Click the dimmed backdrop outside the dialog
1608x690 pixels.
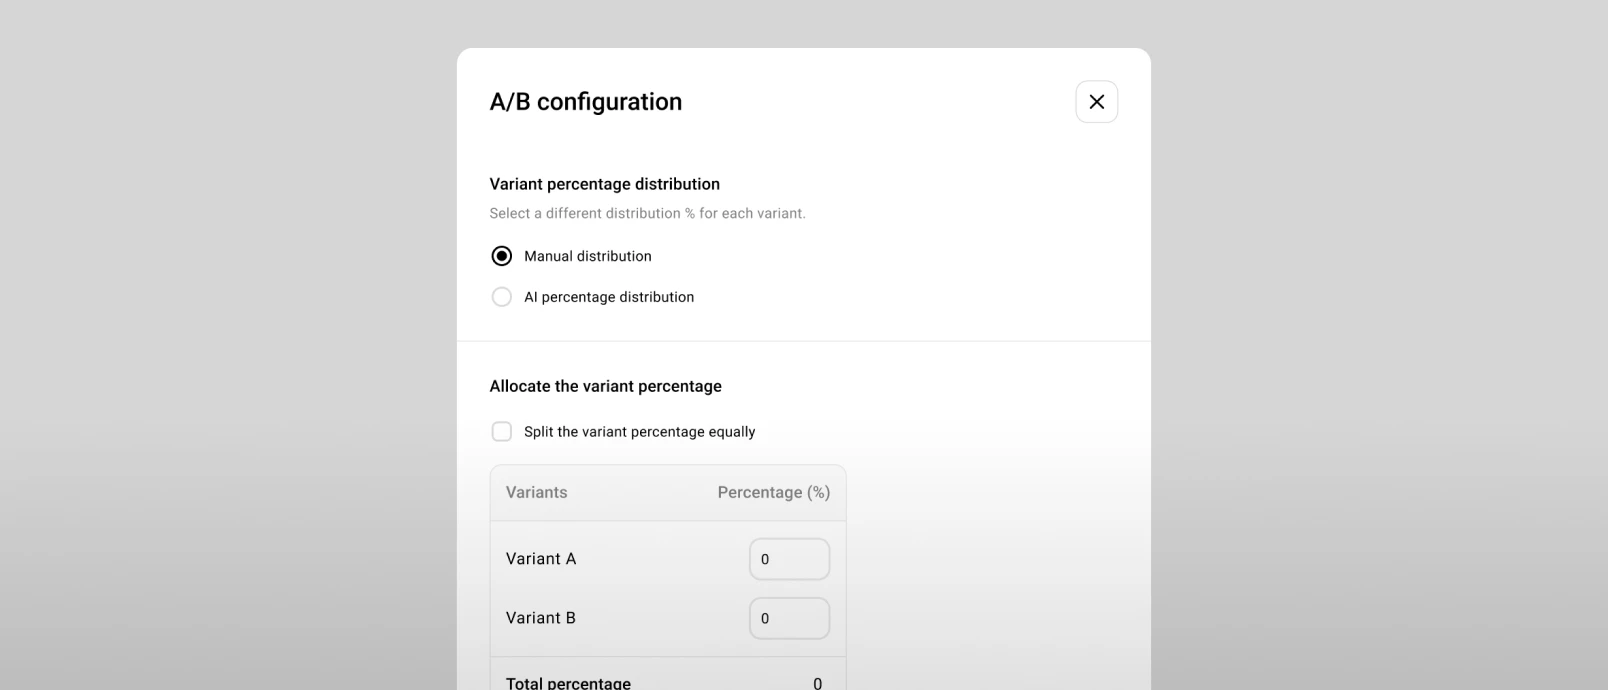228,345
